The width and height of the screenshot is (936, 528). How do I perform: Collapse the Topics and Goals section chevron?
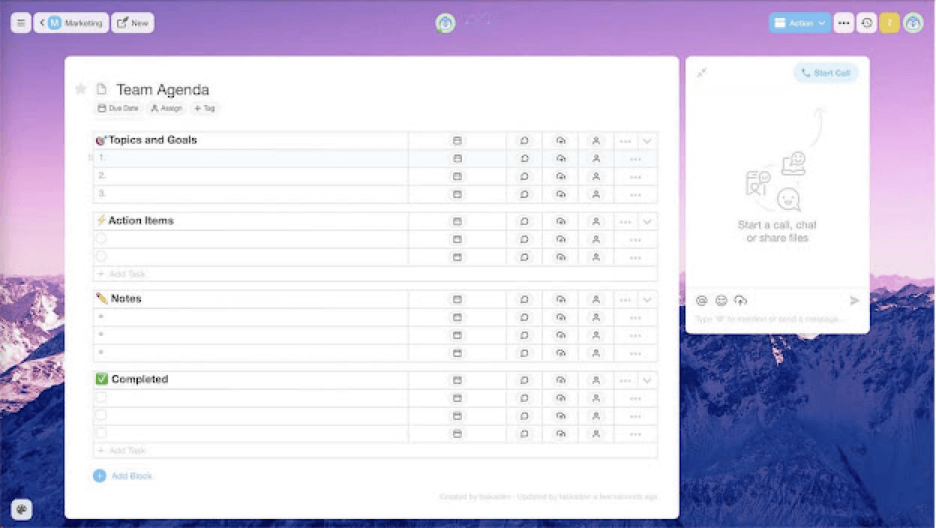(x=647, y=141)
